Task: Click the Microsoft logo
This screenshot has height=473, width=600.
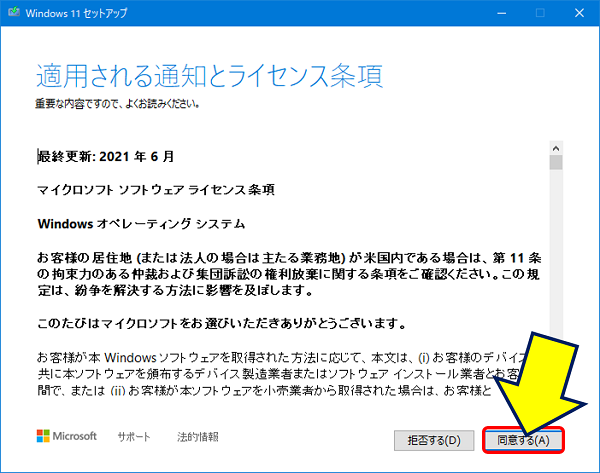Action: 67,436
